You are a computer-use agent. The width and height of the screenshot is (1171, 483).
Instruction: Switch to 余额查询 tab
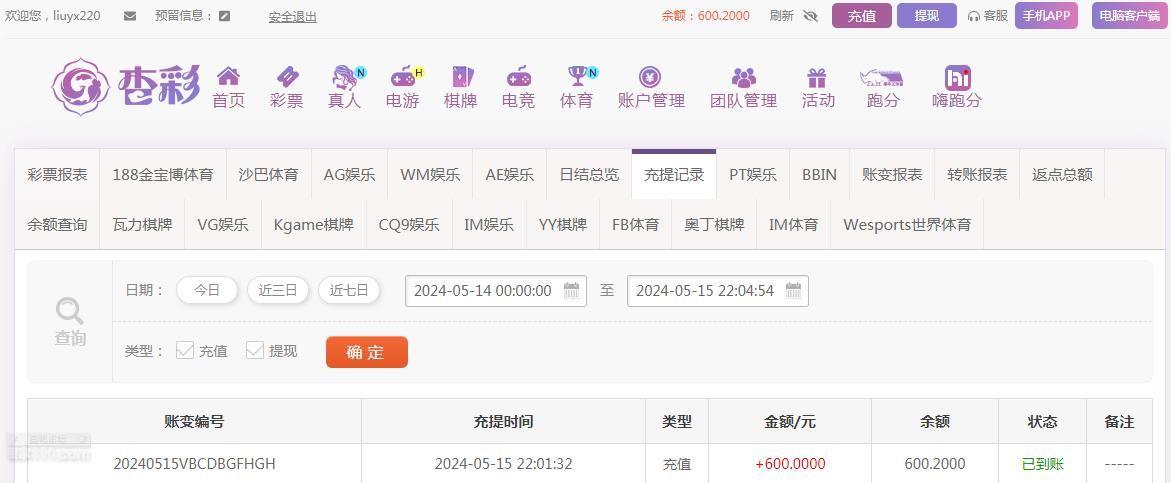[57, 225]
